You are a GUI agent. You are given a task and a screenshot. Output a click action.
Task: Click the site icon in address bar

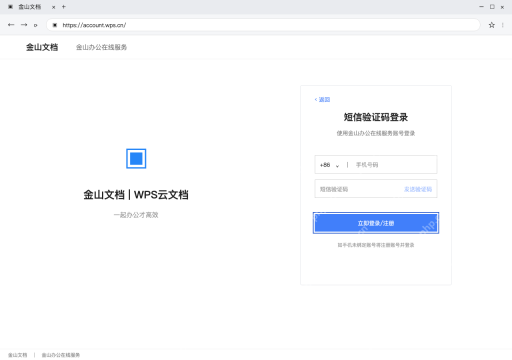pyautogui.click(x=55, y=25)
